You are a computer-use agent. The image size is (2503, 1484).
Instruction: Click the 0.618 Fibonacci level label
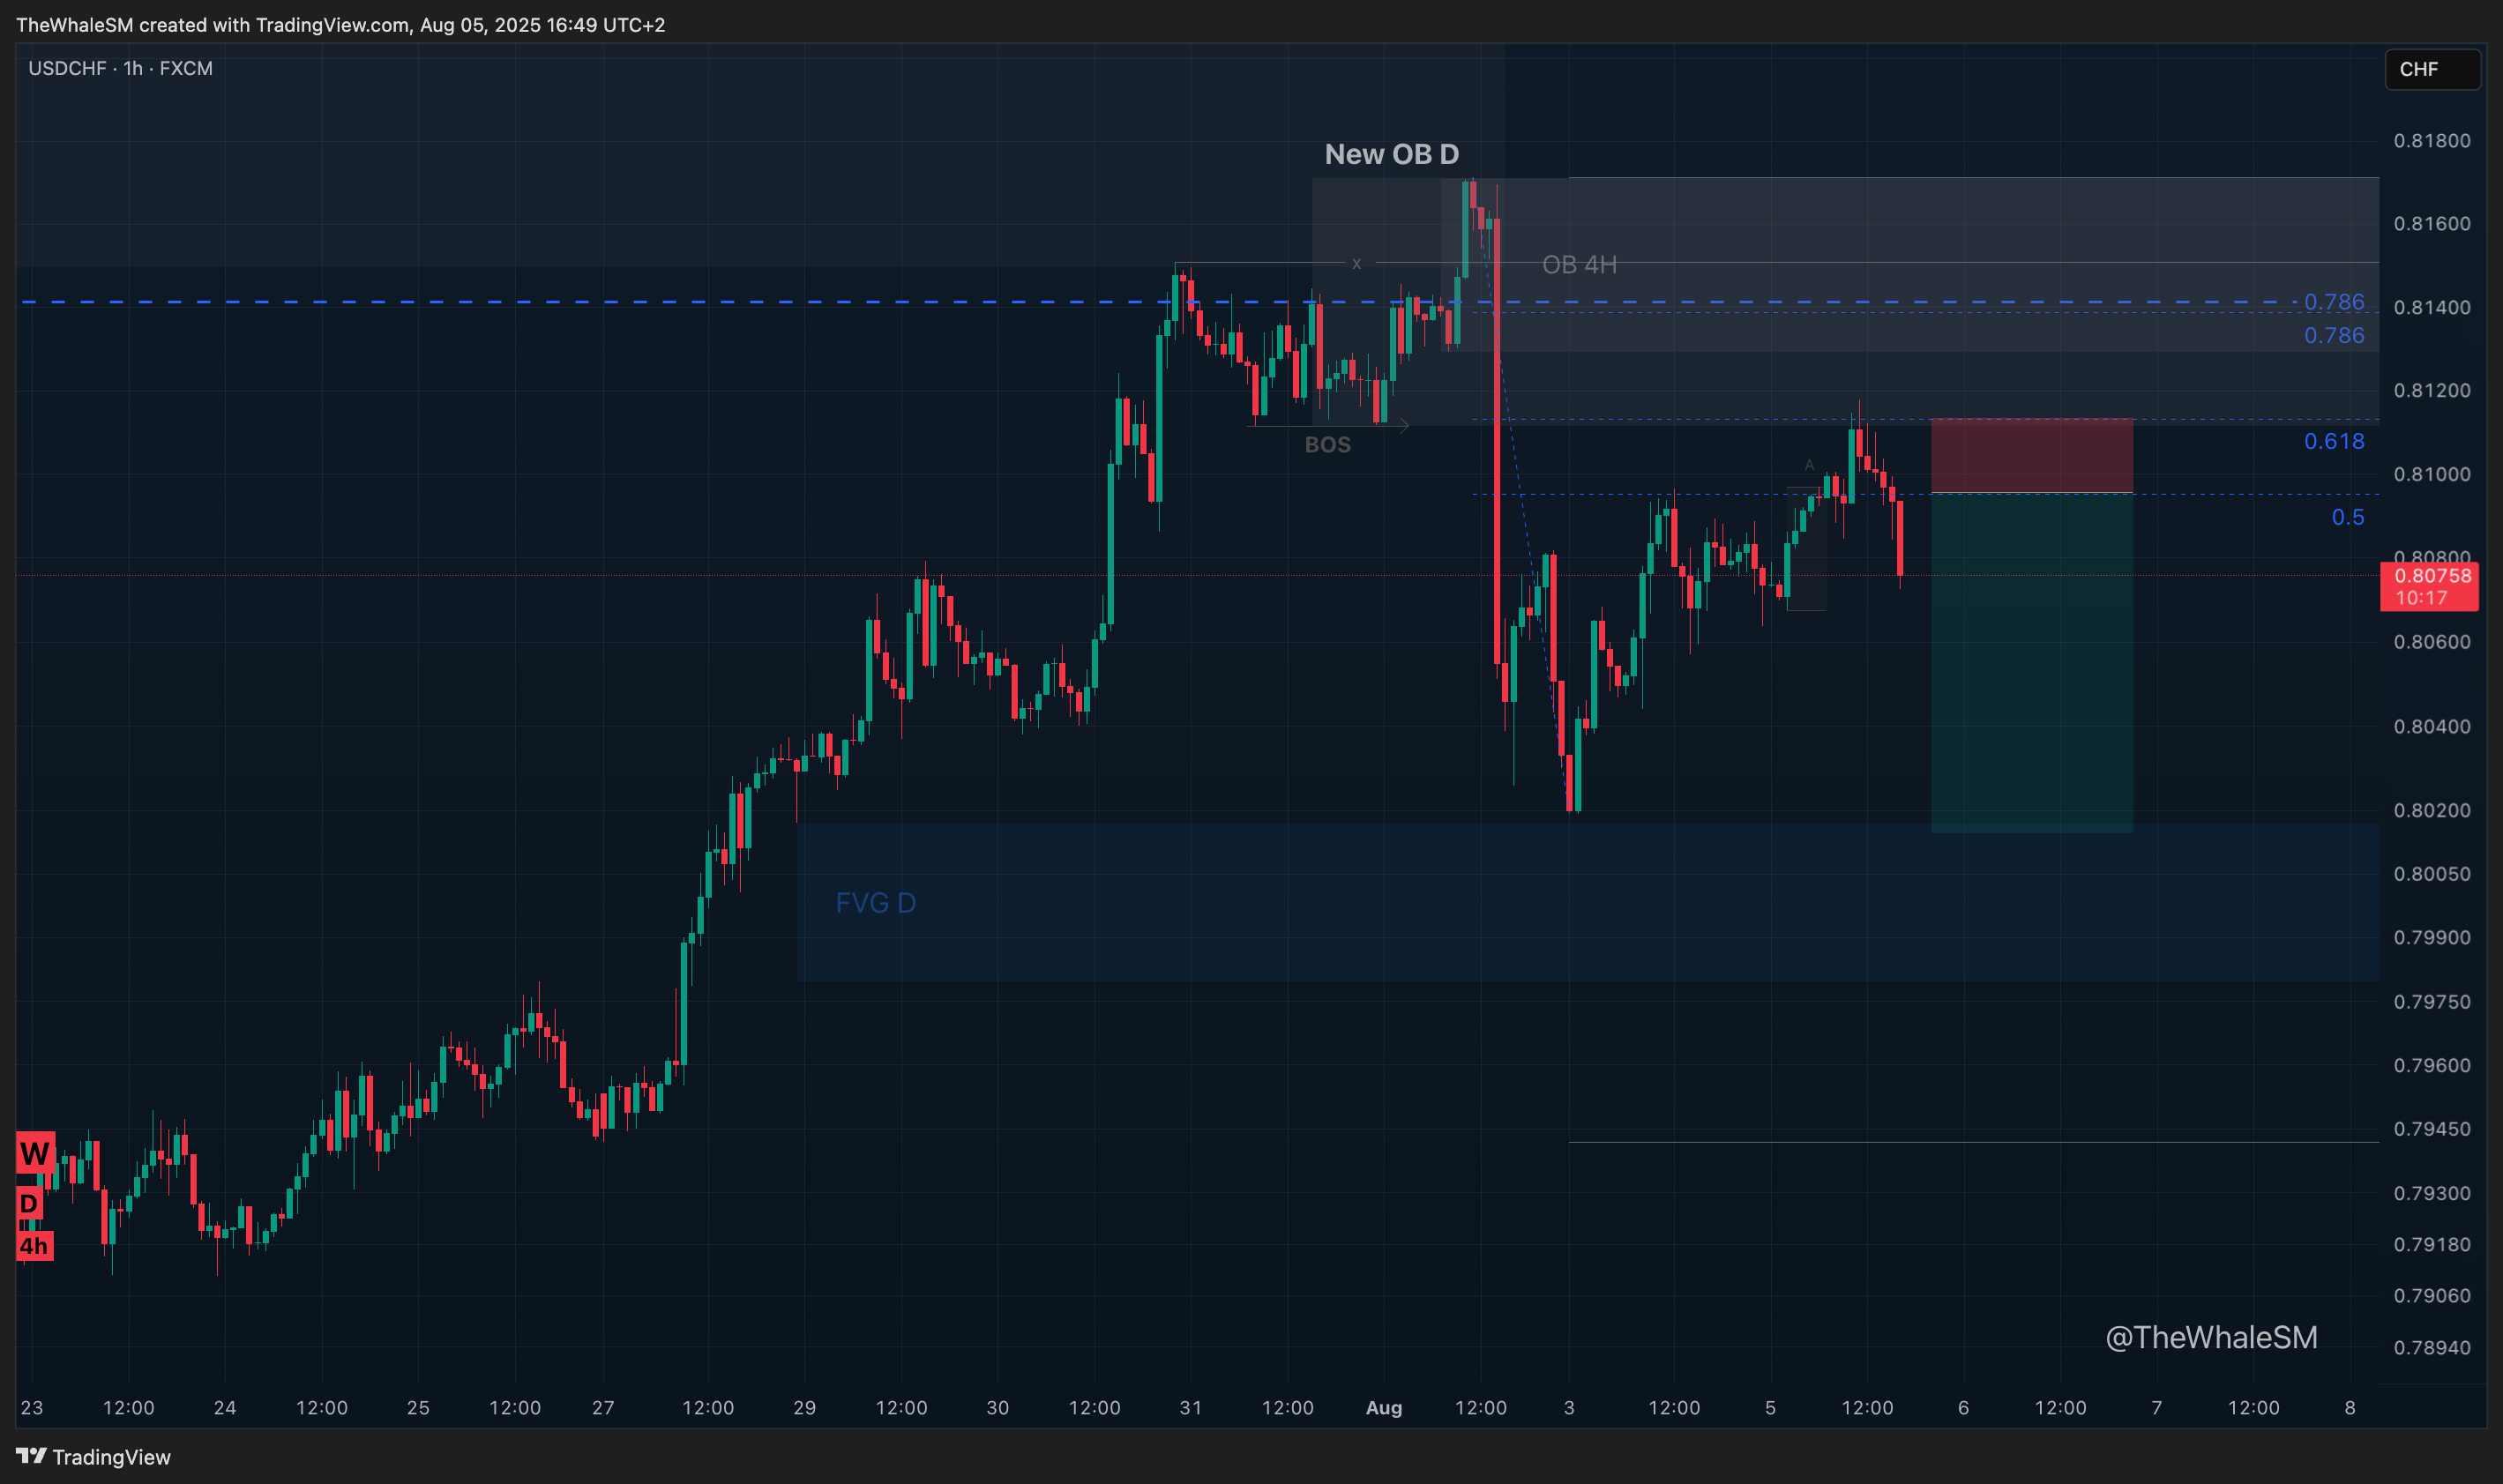coord(2334,441)
